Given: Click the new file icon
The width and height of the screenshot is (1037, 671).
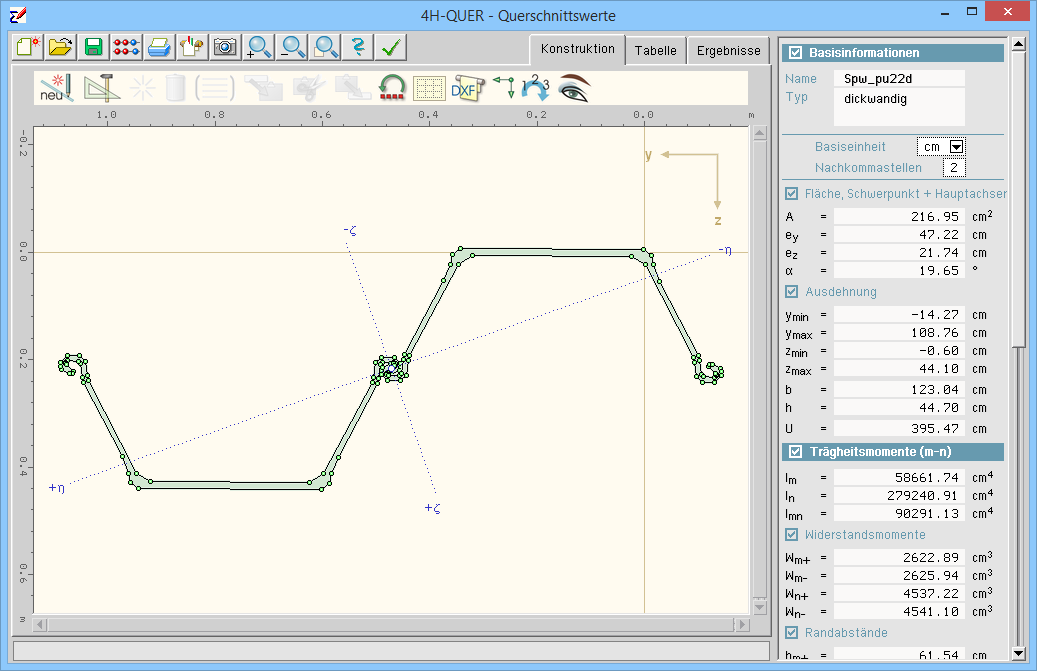Looking at the screenshot, I should coord(28,47).
